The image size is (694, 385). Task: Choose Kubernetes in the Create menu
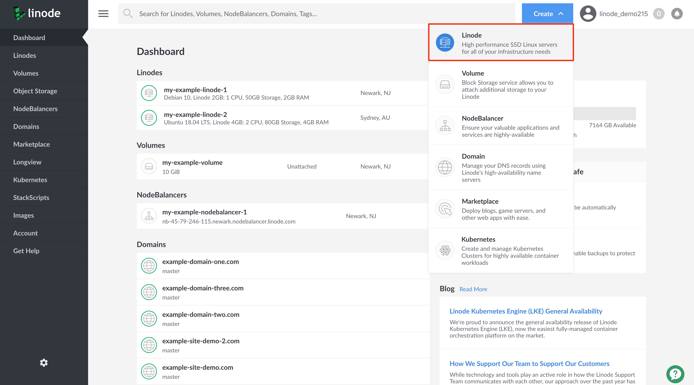click(501, 250)
